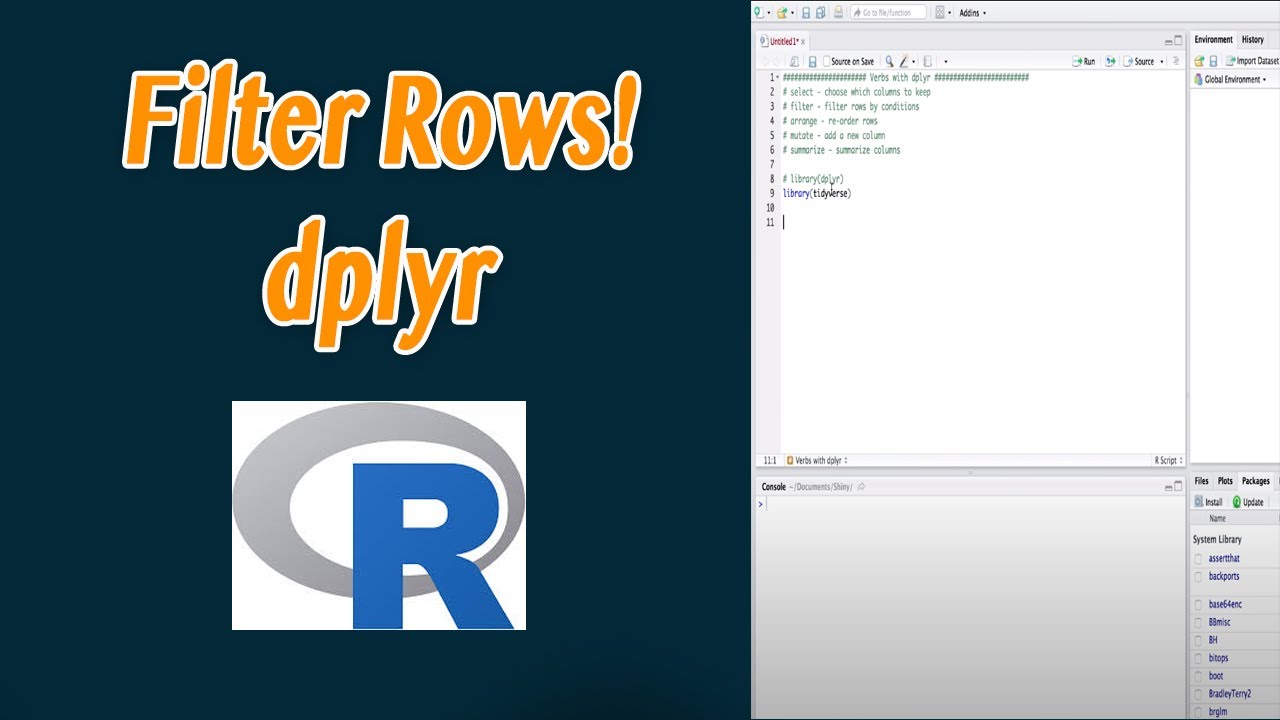Minimize the source editor pane
This screenshot has width=1280, height=720.
click(1167, 41)
